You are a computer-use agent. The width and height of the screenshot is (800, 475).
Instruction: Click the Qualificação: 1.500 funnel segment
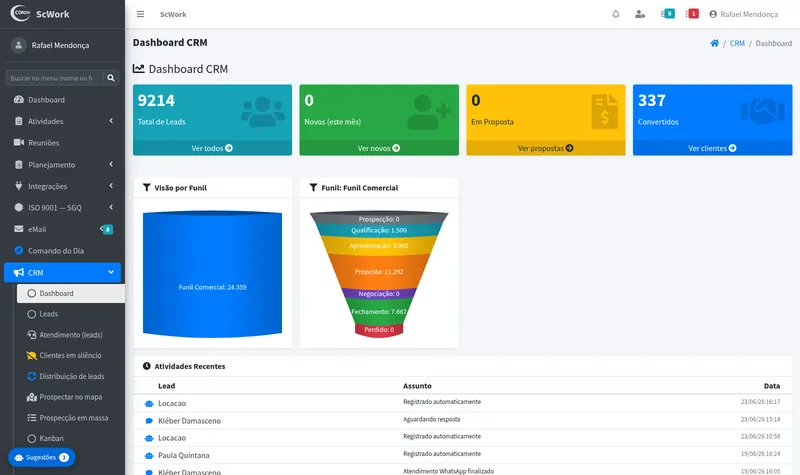click(x=379, y=230)
